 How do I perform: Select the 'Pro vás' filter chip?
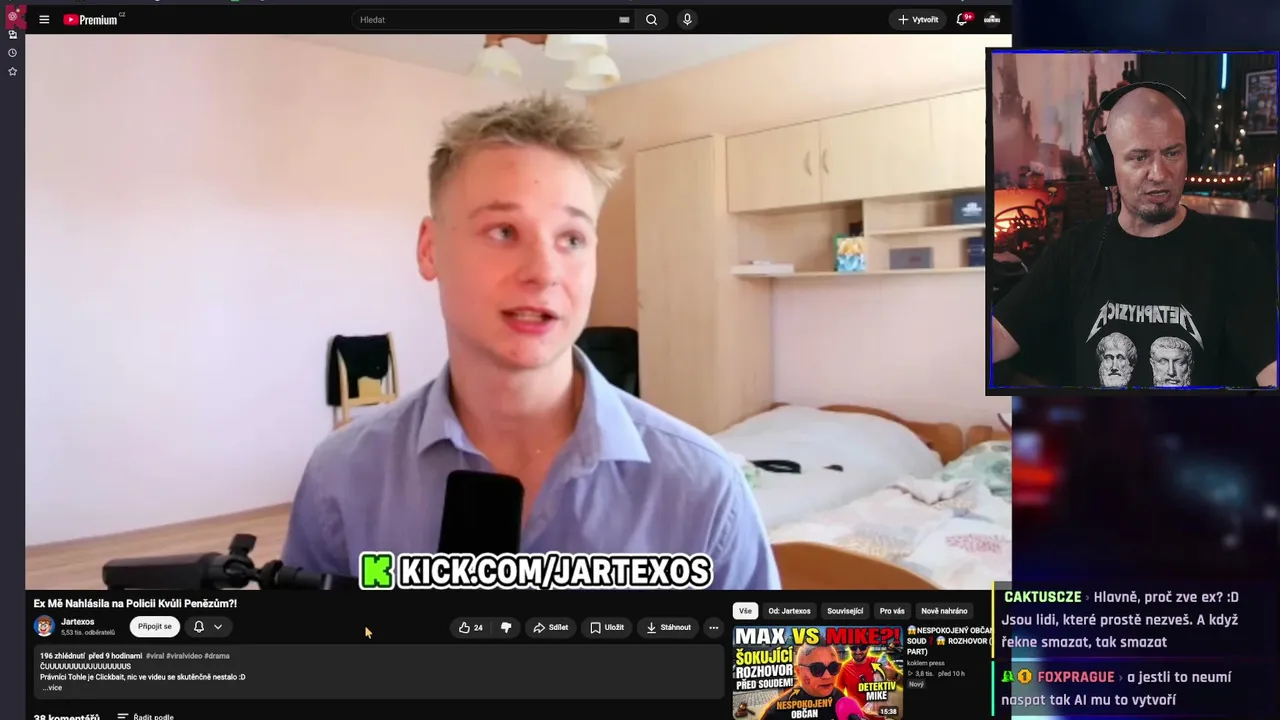(892, 611)
